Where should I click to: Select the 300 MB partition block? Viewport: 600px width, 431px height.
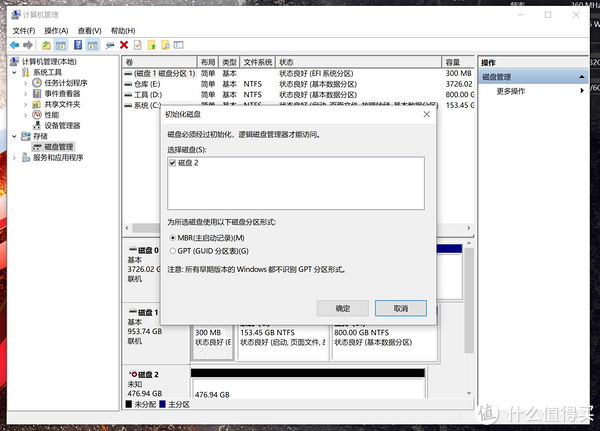pos(213,344)
